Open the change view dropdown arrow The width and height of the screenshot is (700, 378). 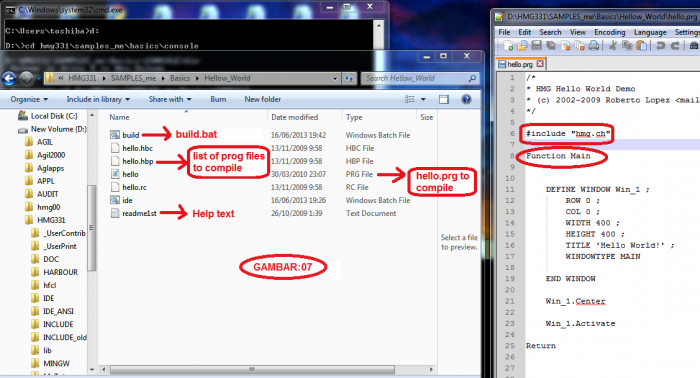pyautogui.click(x=423, y=99)
